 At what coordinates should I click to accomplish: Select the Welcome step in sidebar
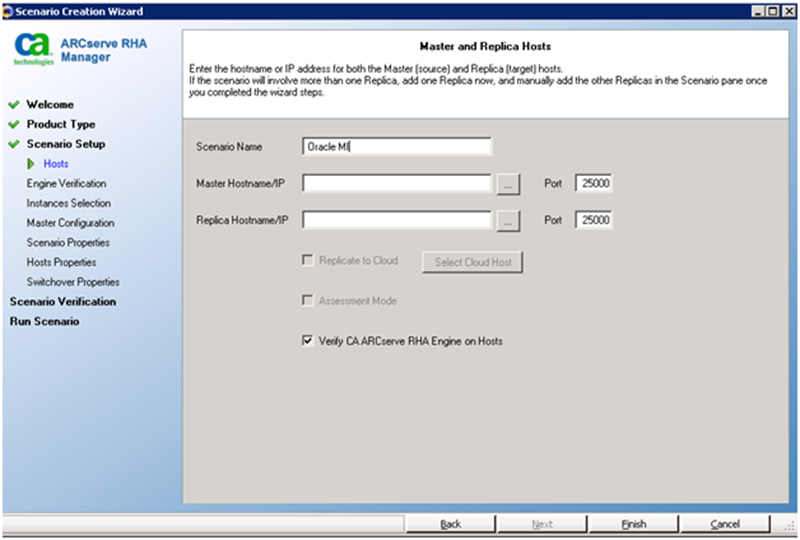click(x=50, y=105)
